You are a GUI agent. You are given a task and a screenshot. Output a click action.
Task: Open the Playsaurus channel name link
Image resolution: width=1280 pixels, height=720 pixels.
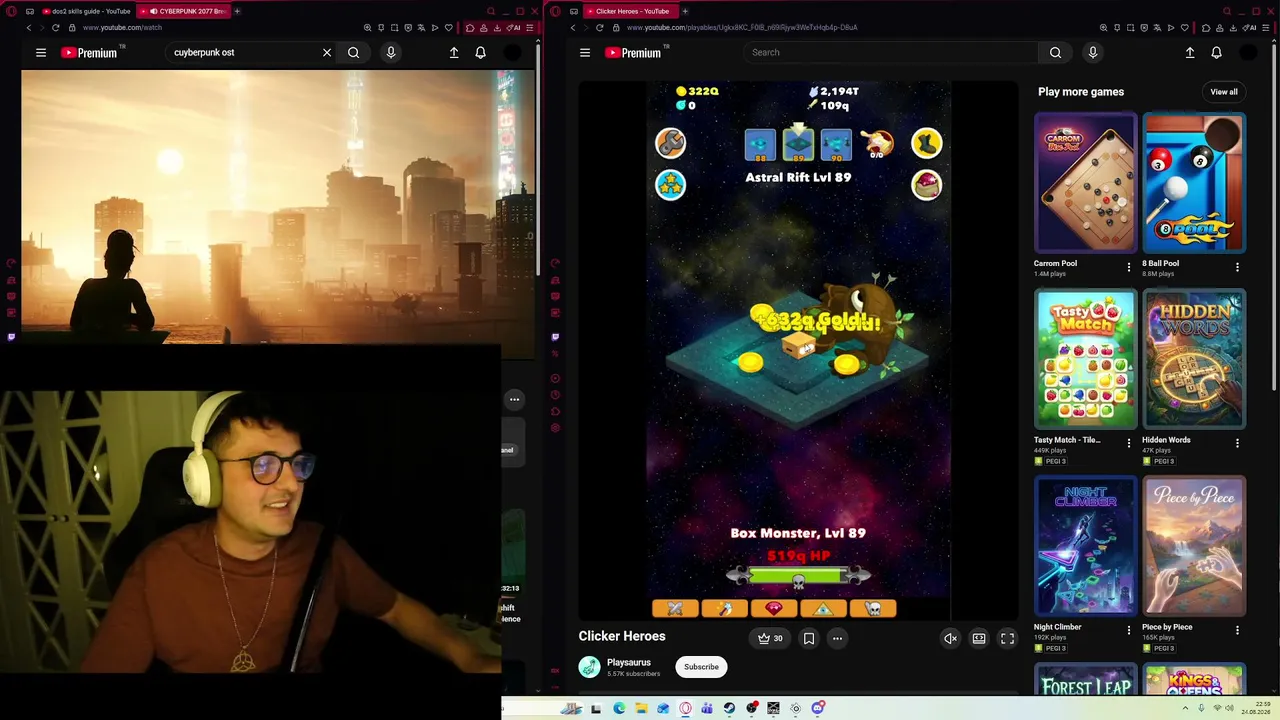629,662
